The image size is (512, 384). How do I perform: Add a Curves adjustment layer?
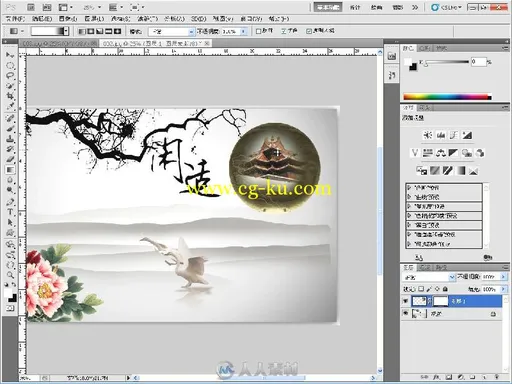[454, 135]
